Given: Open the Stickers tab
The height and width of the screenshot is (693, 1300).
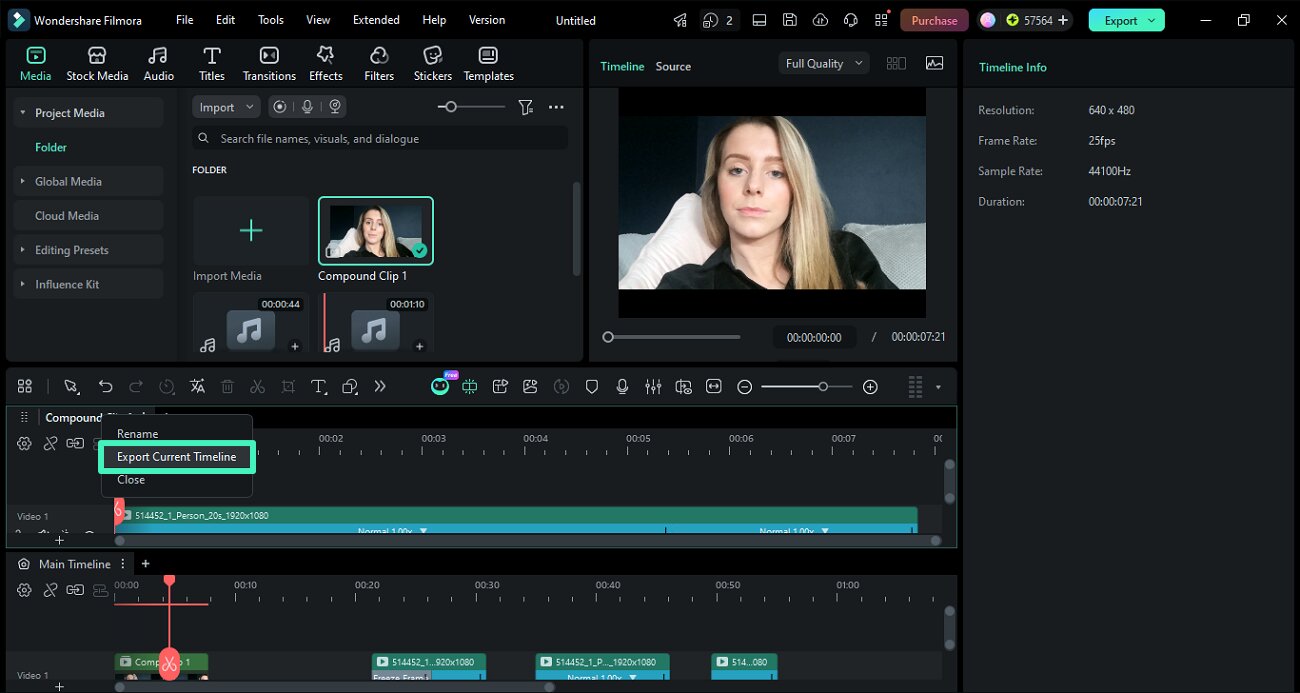Looking at the screenshot, I should tap(433, 64).
